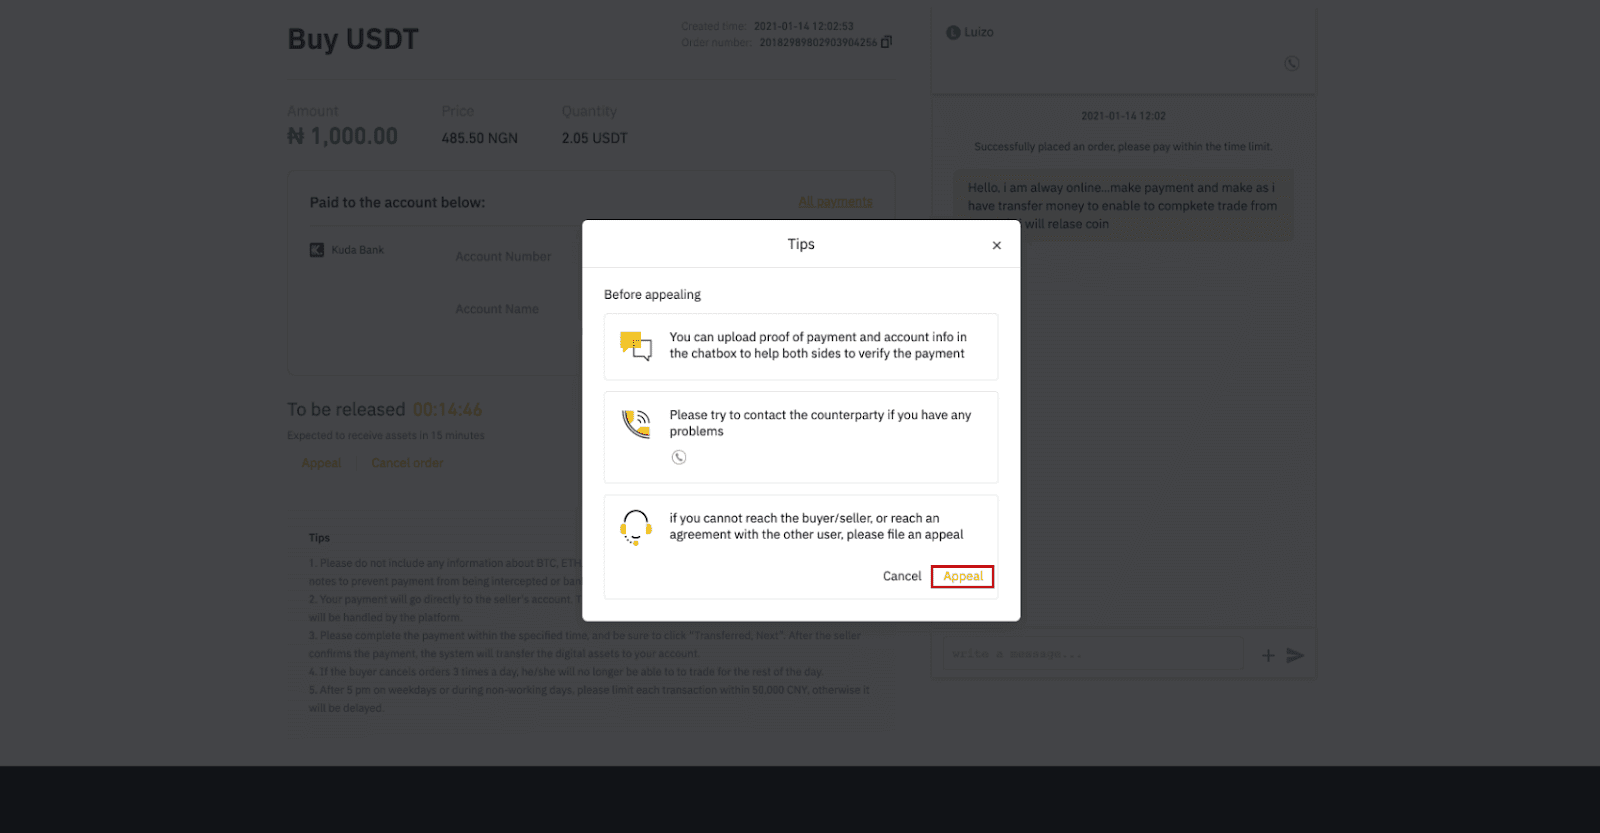
Task: Click the Kuda Bank logo icon
Action: point(317,250)
